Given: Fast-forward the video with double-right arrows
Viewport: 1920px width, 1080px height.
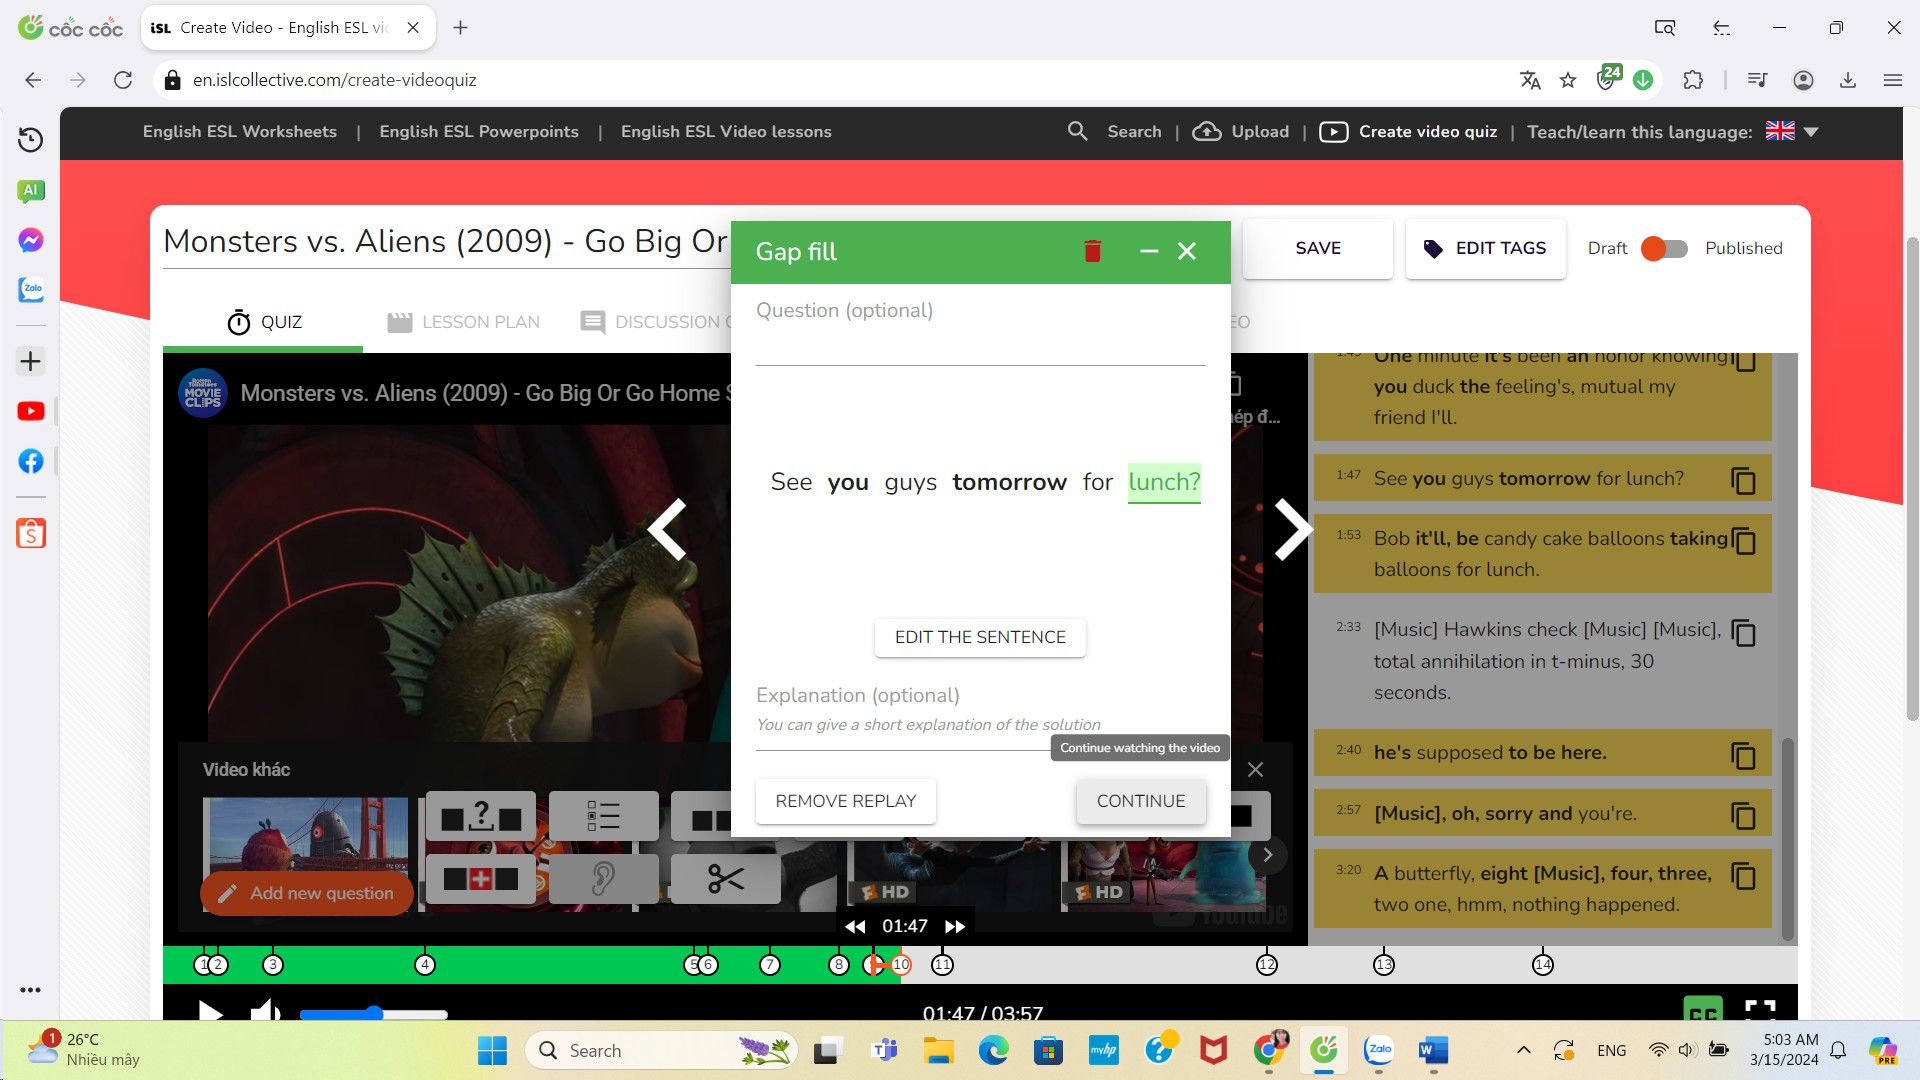Looking at the screenshot, I should coord(955,927).
